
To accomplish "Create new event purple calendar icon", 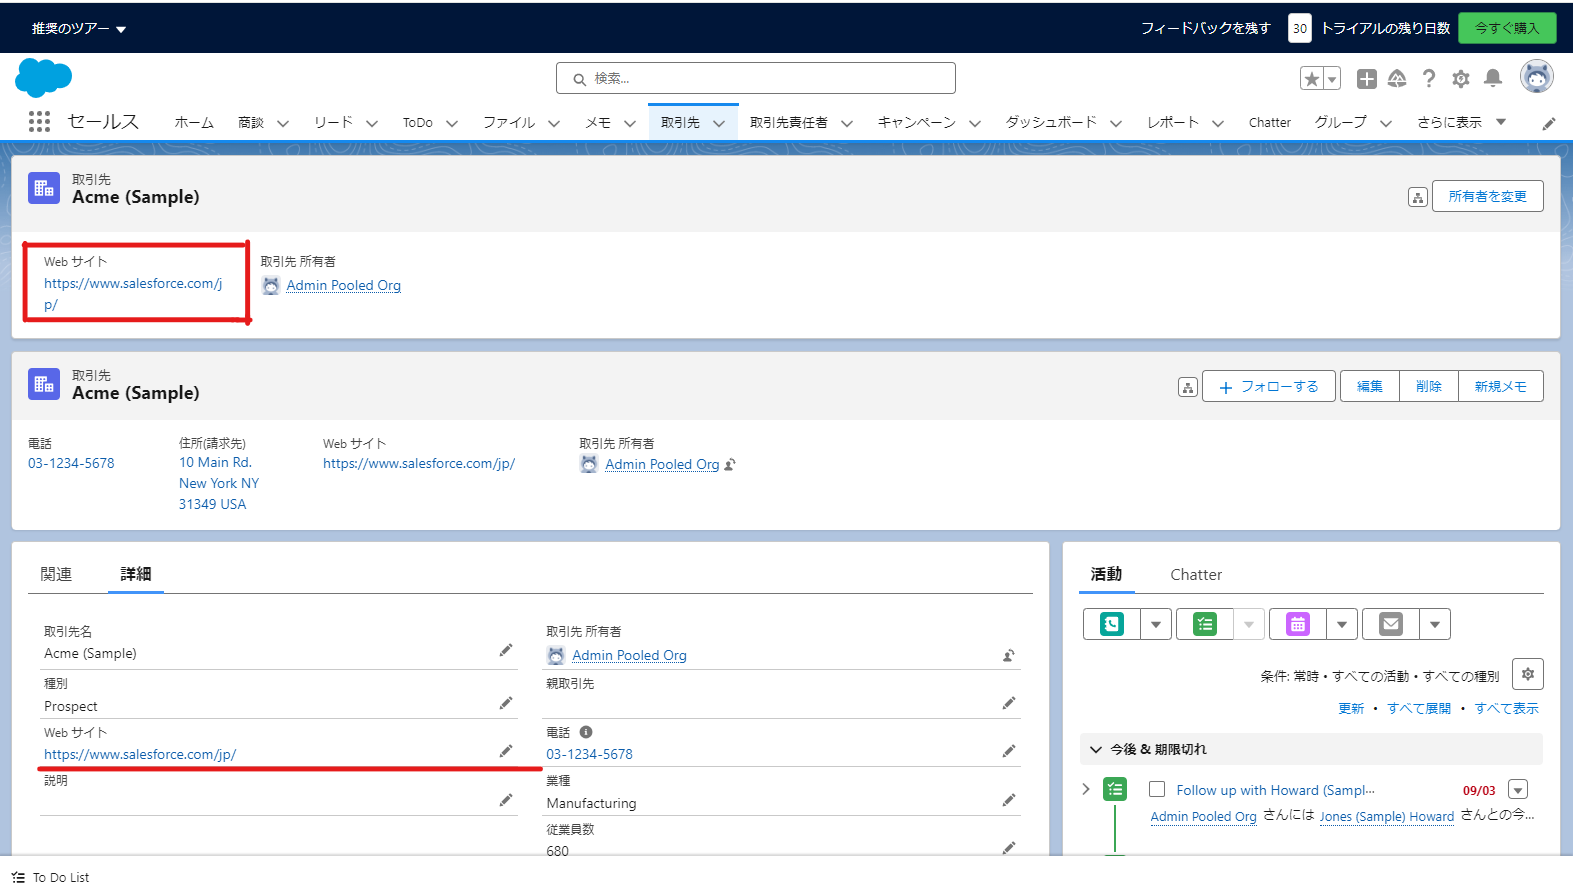I will (1298, 624).
